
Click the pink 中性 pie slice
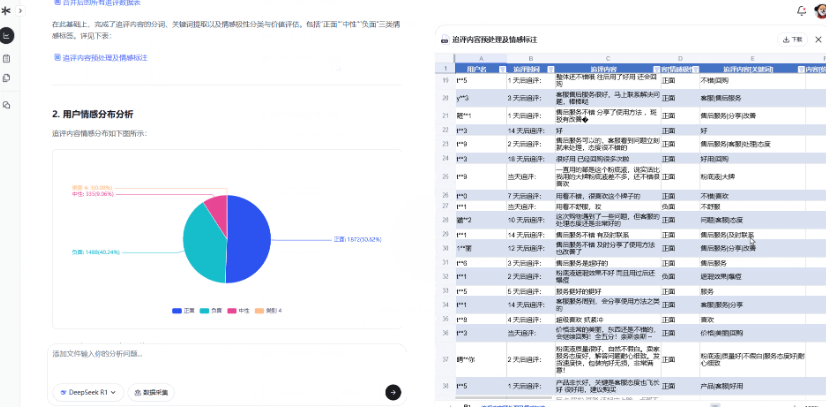pyautogui.click(x=217, y=210)
